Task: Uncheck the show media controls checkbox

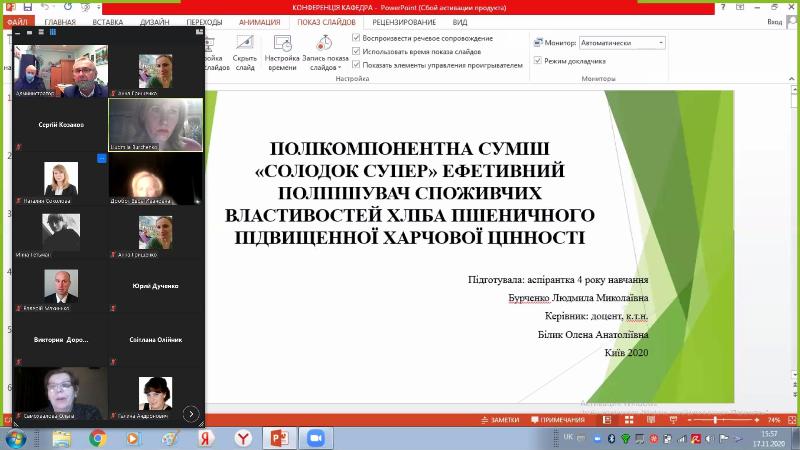Action: [357, 65]
